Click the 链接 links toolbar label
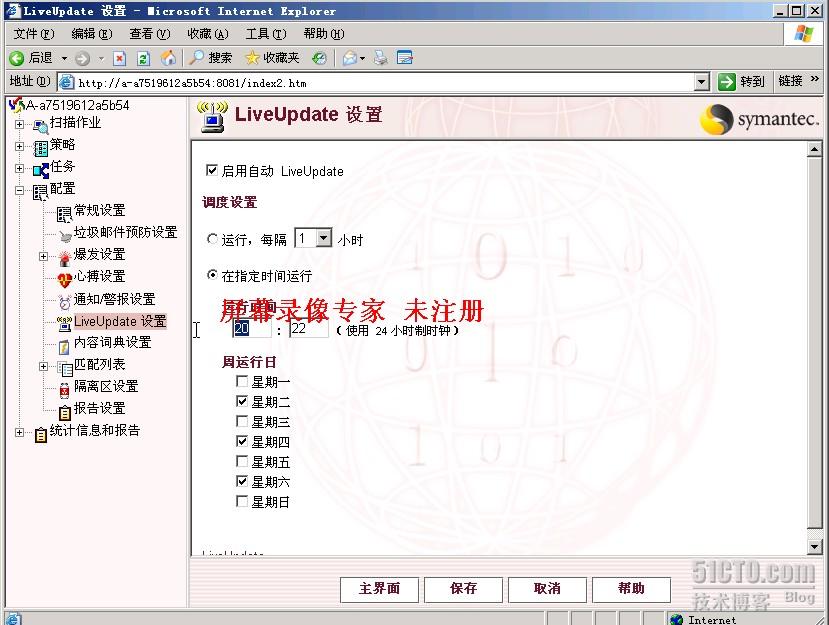This screenshot has width=829, height=625. 791,81
